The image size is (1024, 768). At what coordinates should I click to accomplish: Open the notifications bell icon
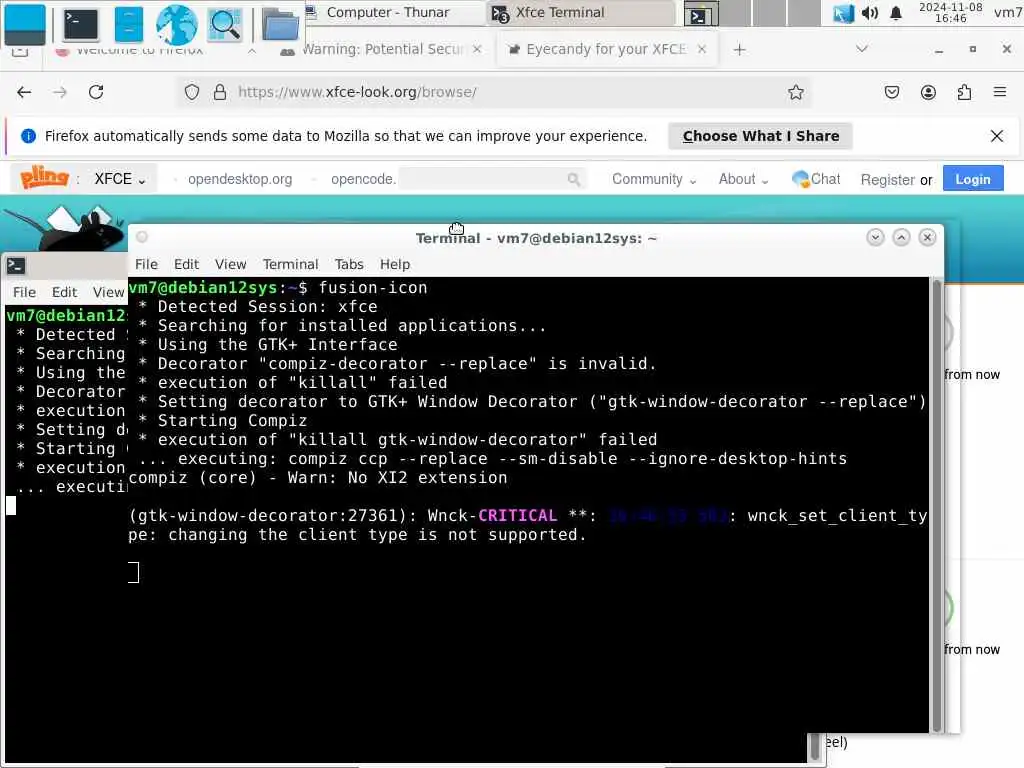pyautogui.click(x=896, y=13)
